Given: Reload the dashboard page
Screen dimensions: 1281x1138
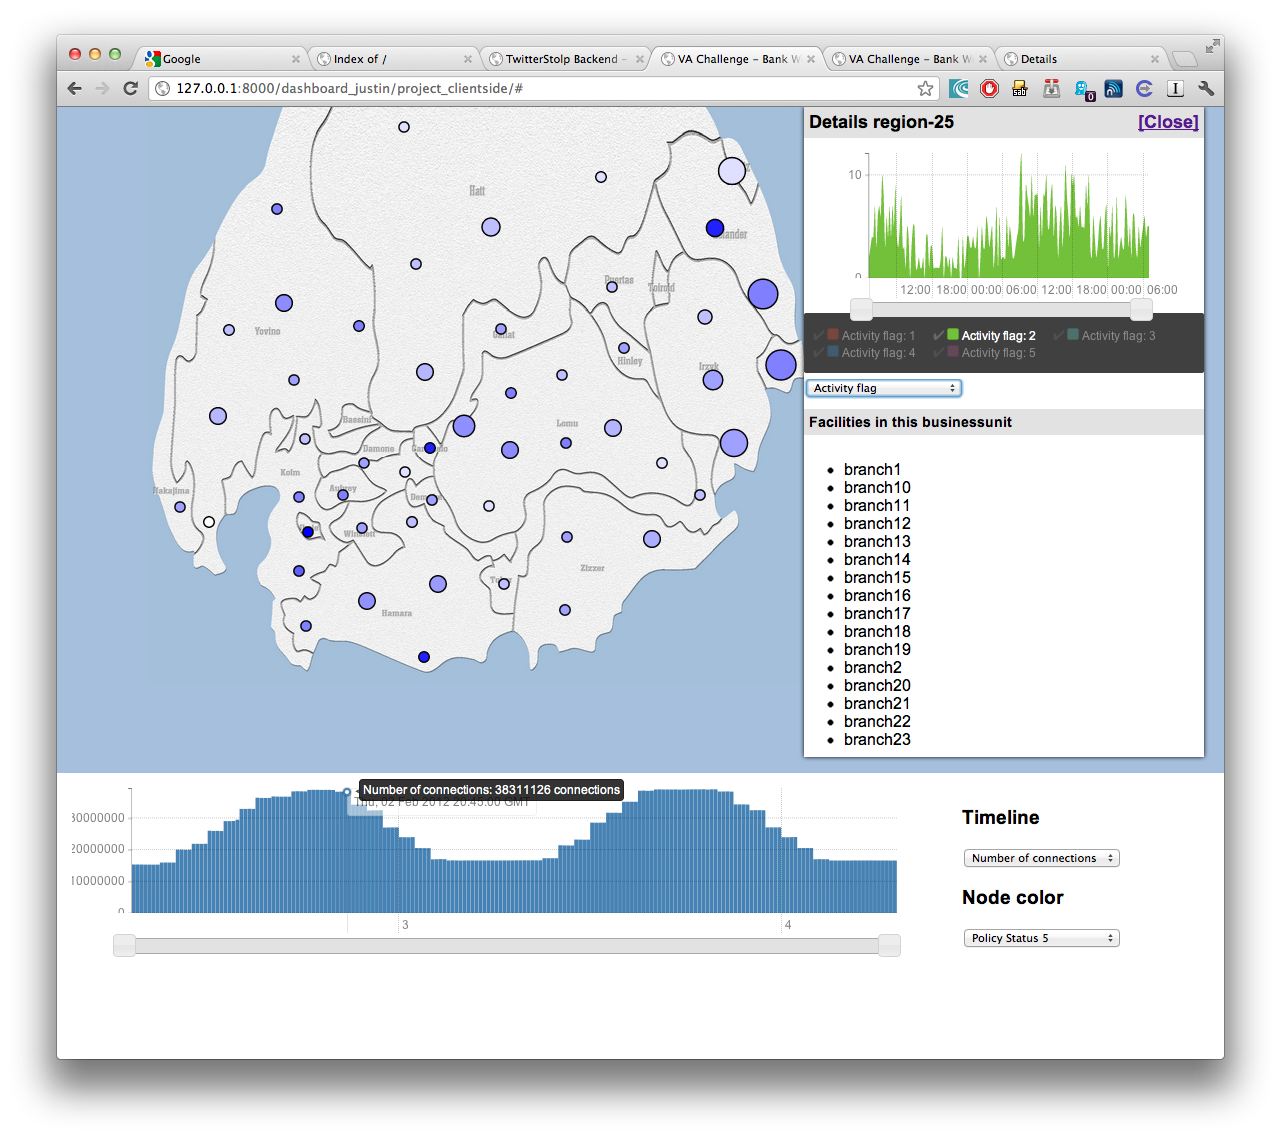Looking at the screenshot, I should [130, 88].
